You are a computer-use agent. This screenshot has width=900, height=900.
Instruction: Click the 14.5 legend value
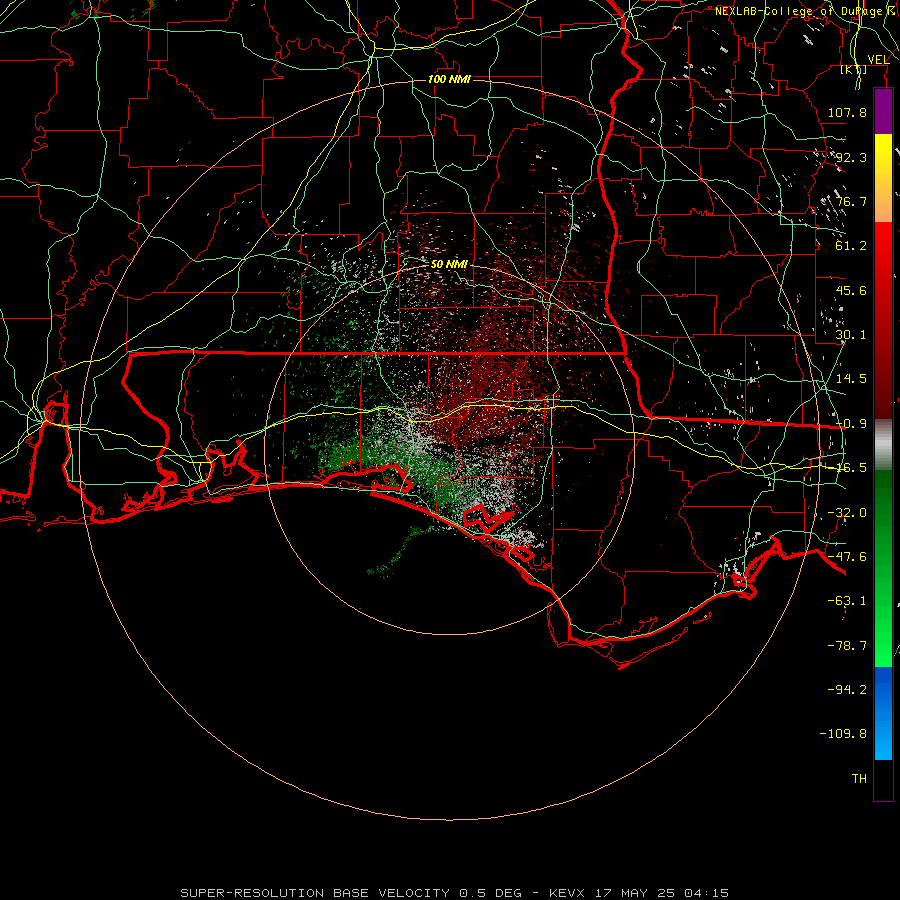tap(851, 379)
